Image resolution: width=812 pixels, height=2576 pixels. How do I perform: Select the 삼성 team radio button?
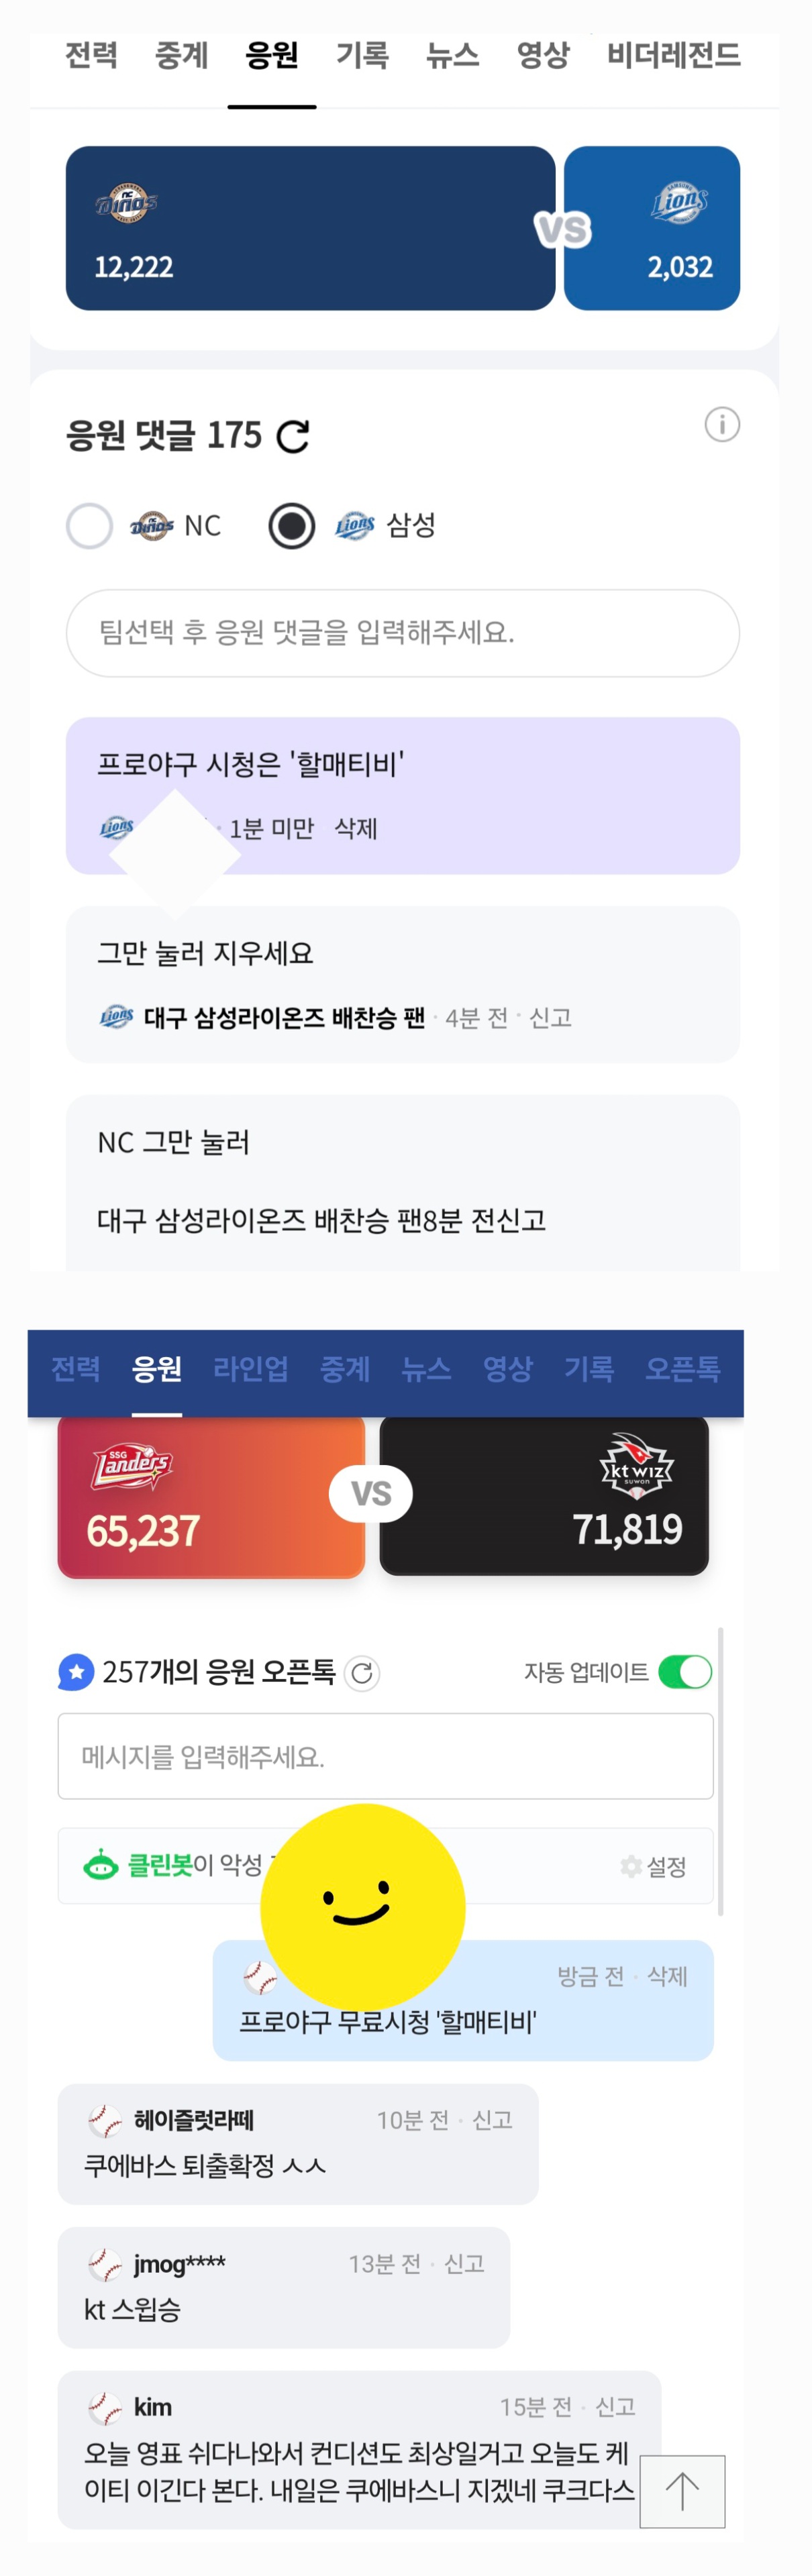(292, 526)
